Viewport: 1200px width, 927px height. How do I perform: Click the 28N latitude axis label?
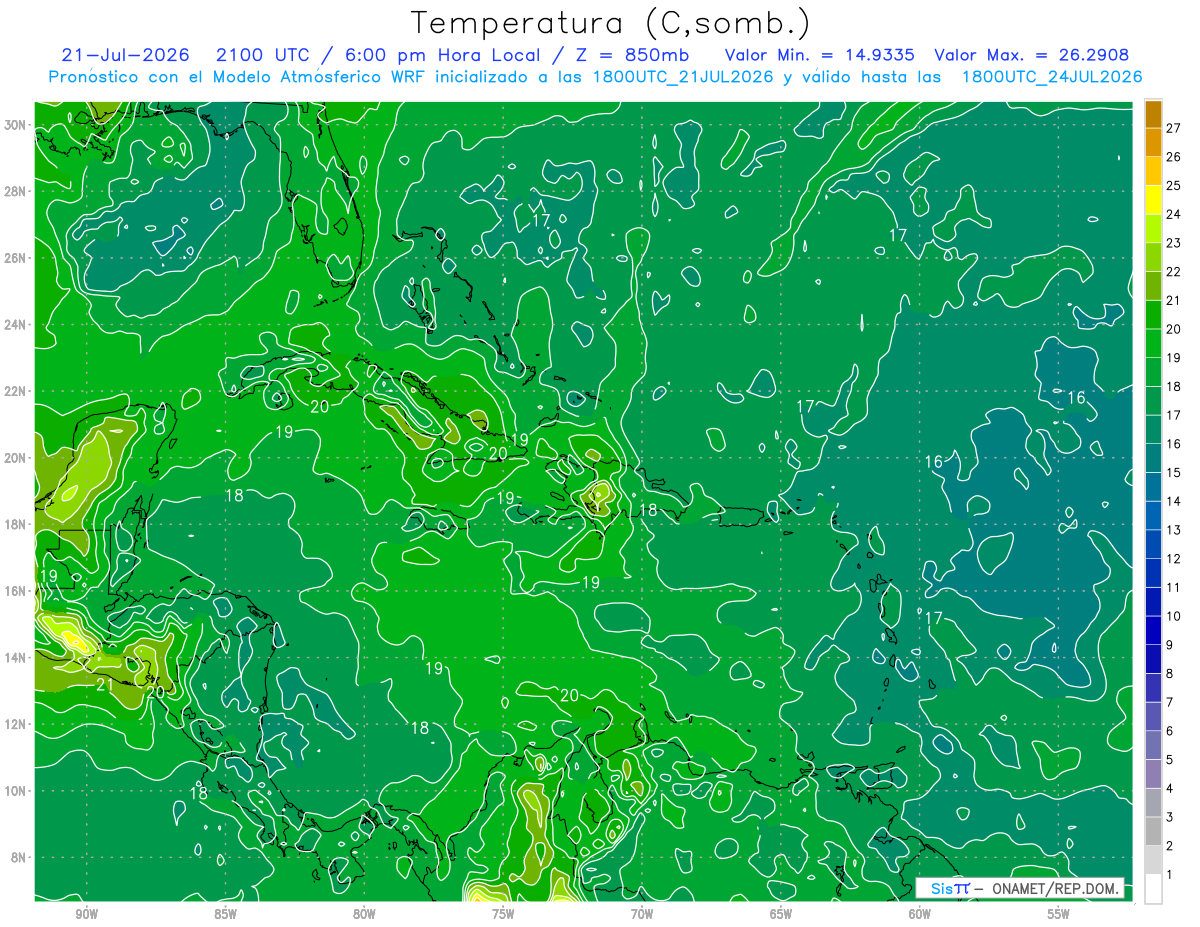pos(15,191)
